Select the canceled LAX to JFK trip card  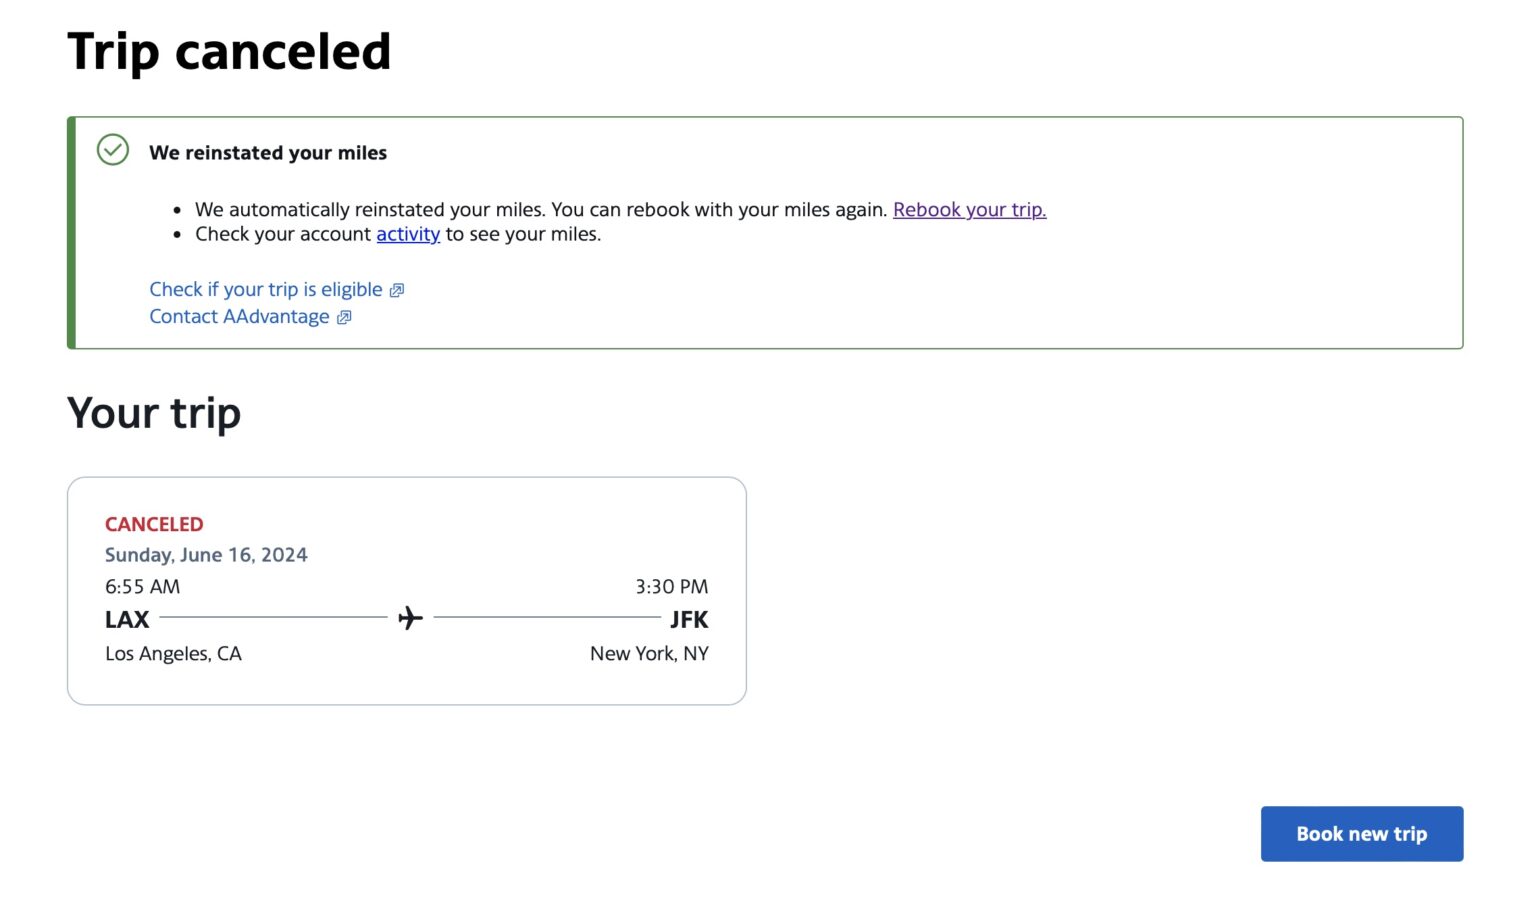point(406,590)
